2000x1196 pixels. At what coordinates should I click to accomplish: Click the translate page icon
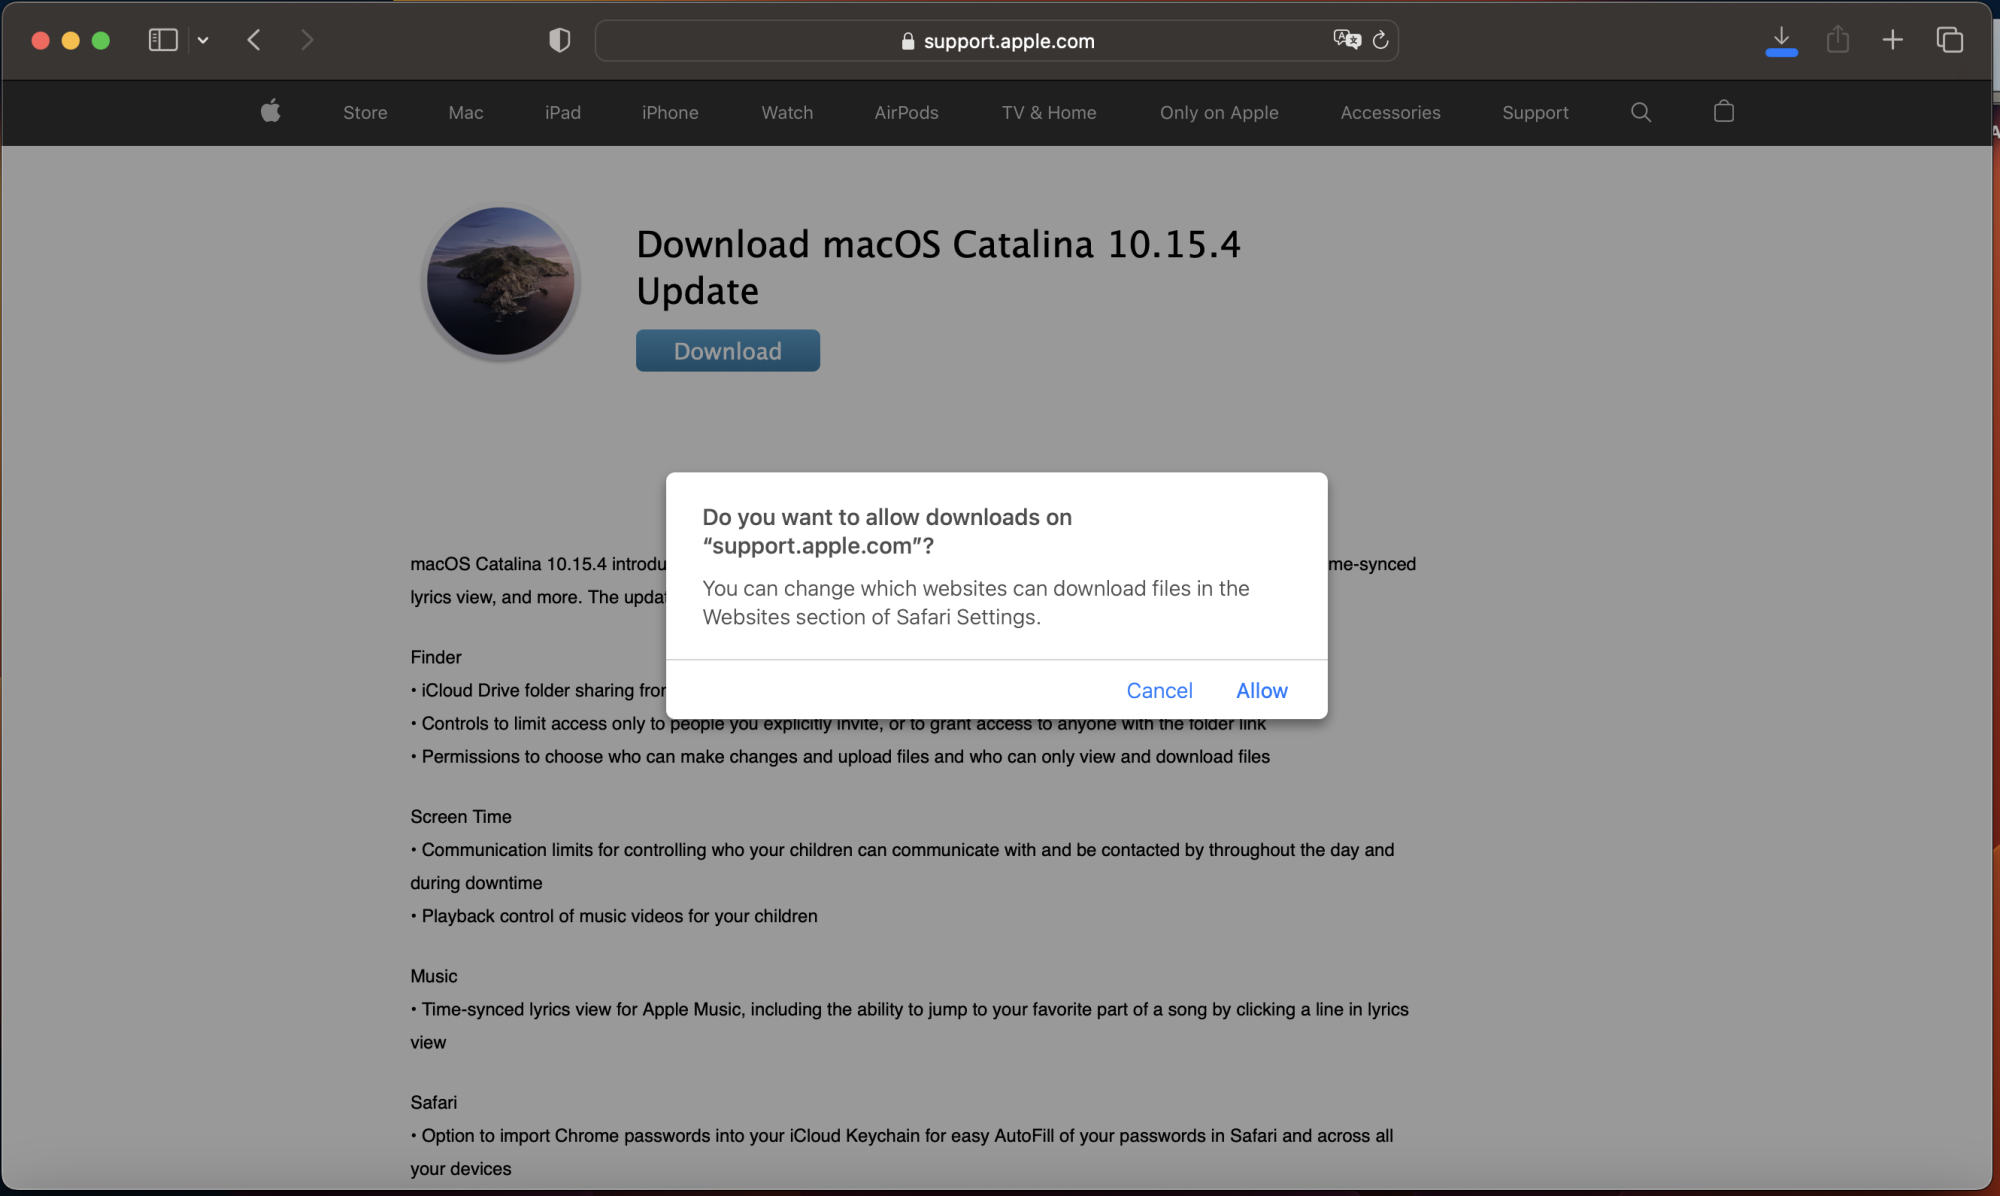pos(1346,40)
